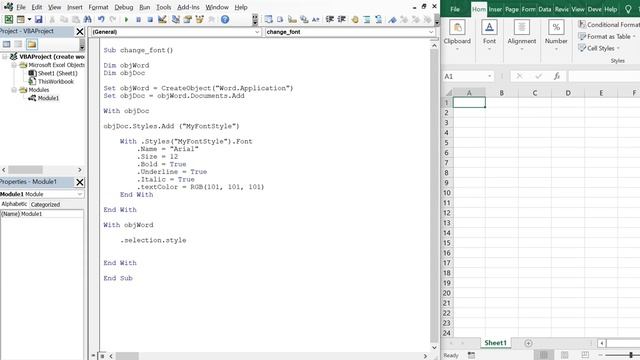Open the change_font procedure dropdown
Viewport: 640px width, 360px height.
(x=431, y=32)
